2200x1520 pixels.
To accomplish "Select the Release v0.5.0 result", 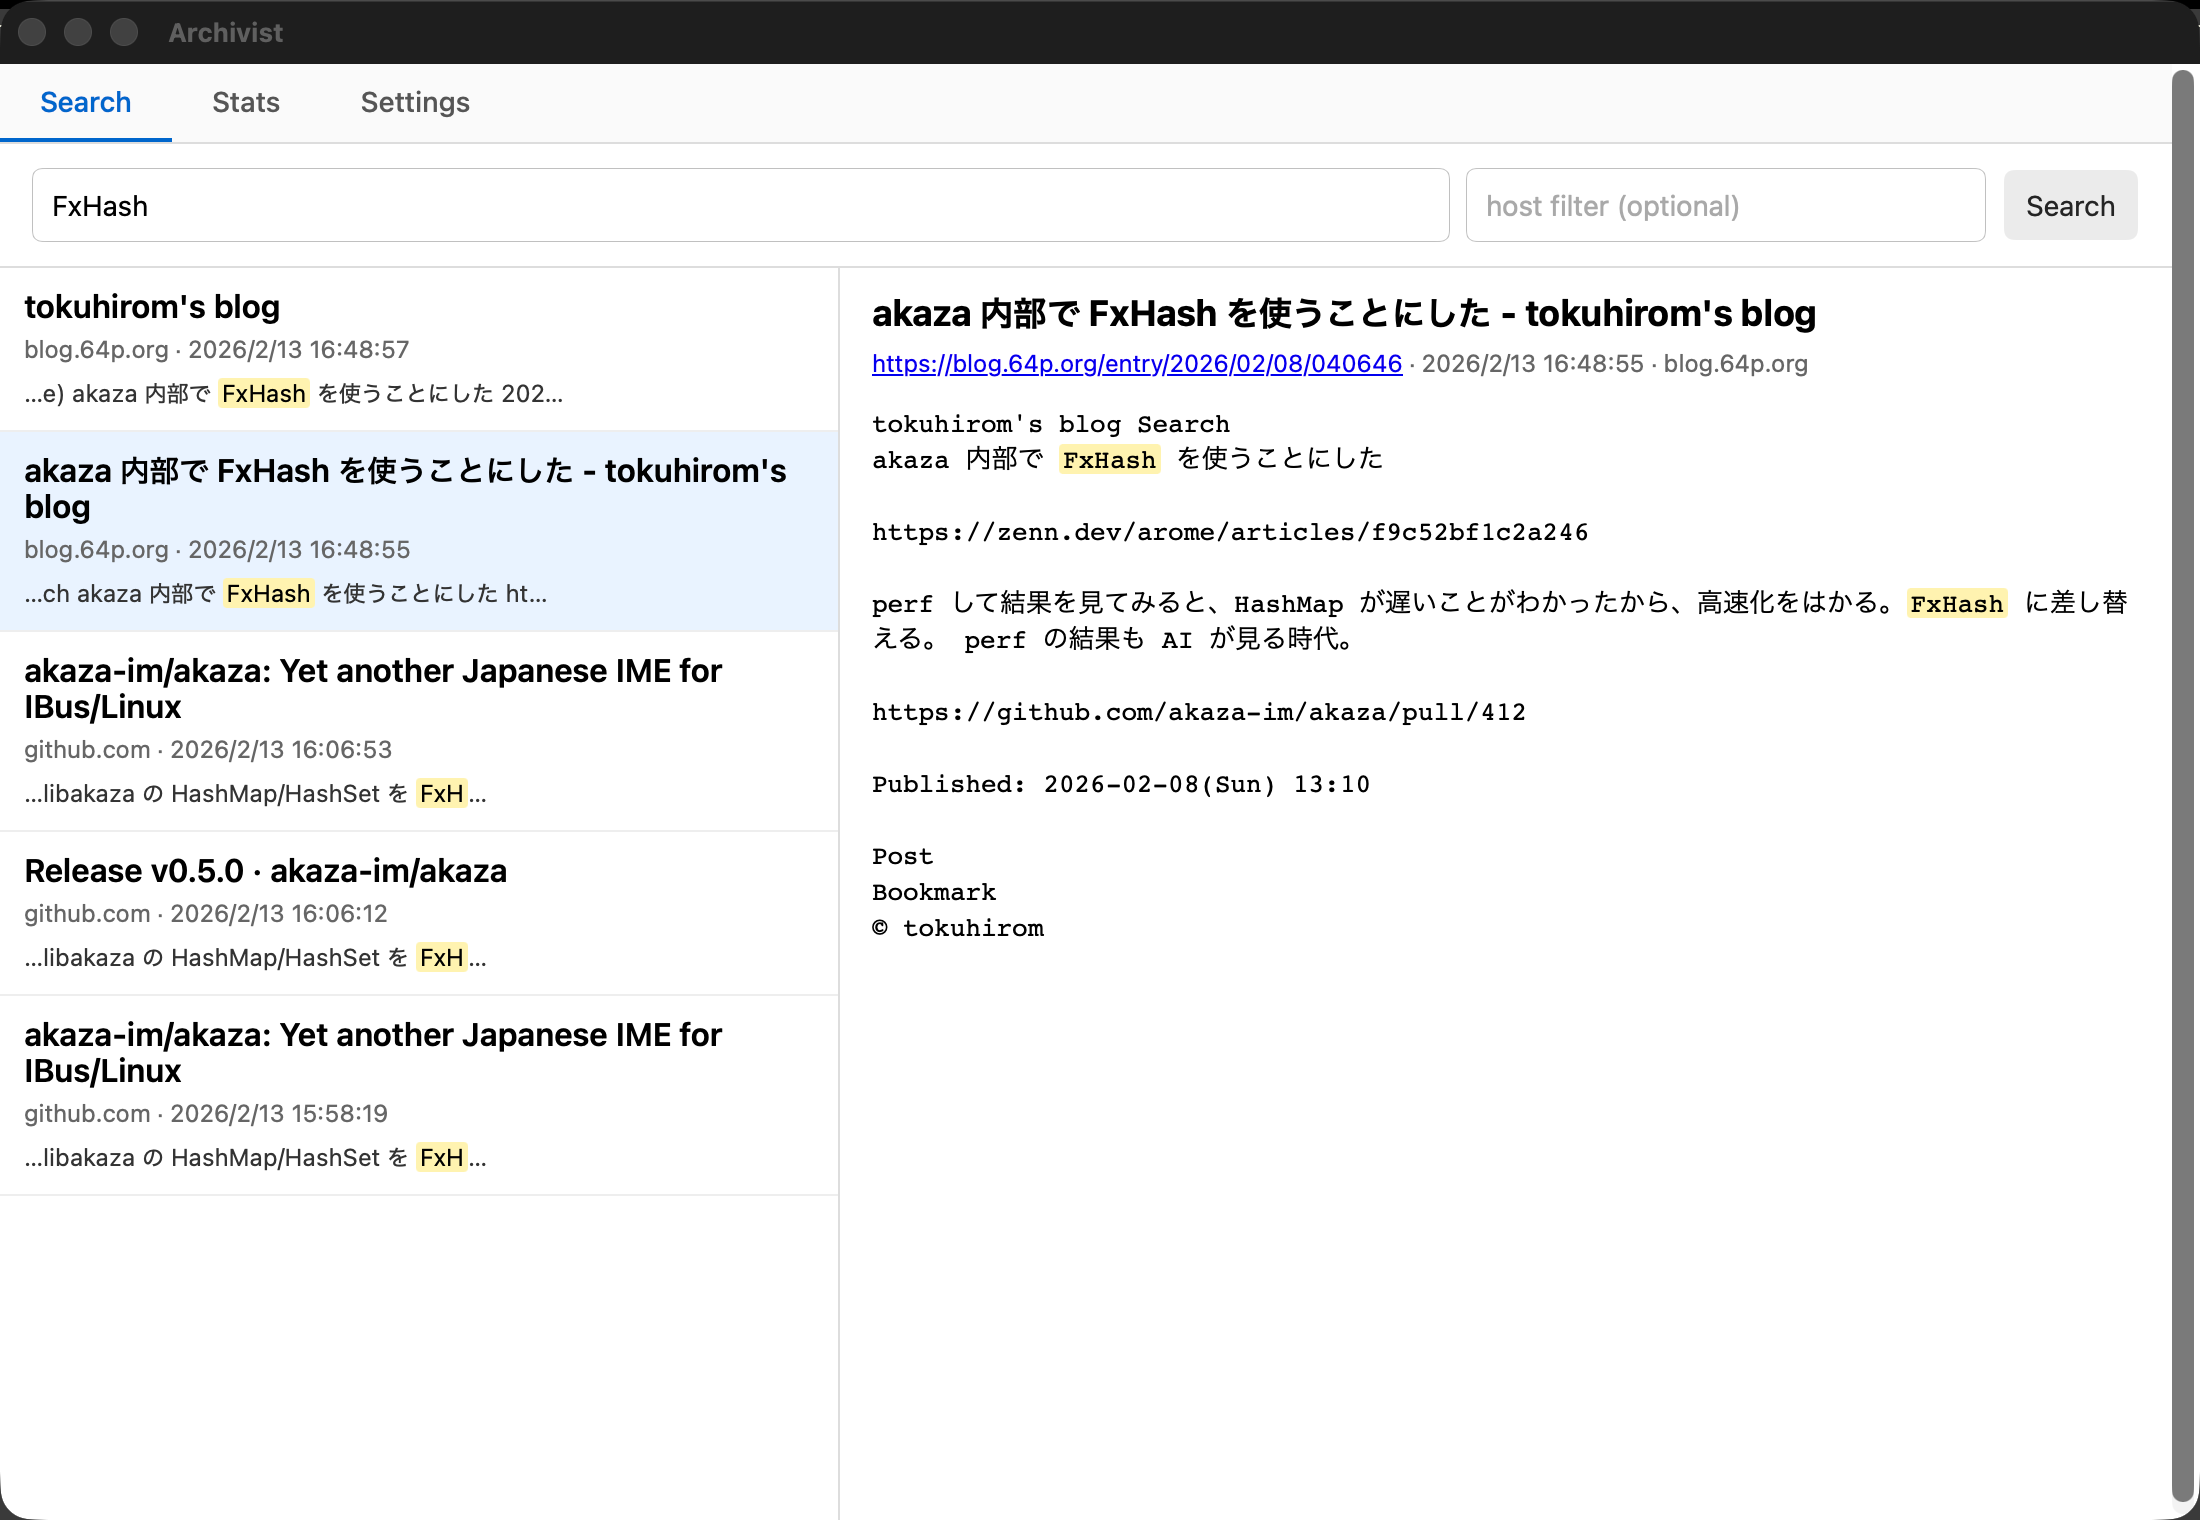I will point(418,912).
